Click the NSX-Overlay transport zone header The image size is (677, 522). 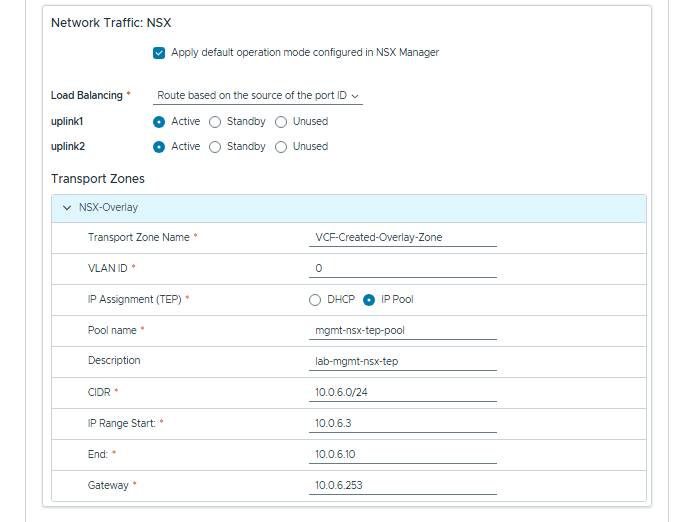(x=108, y=208)
